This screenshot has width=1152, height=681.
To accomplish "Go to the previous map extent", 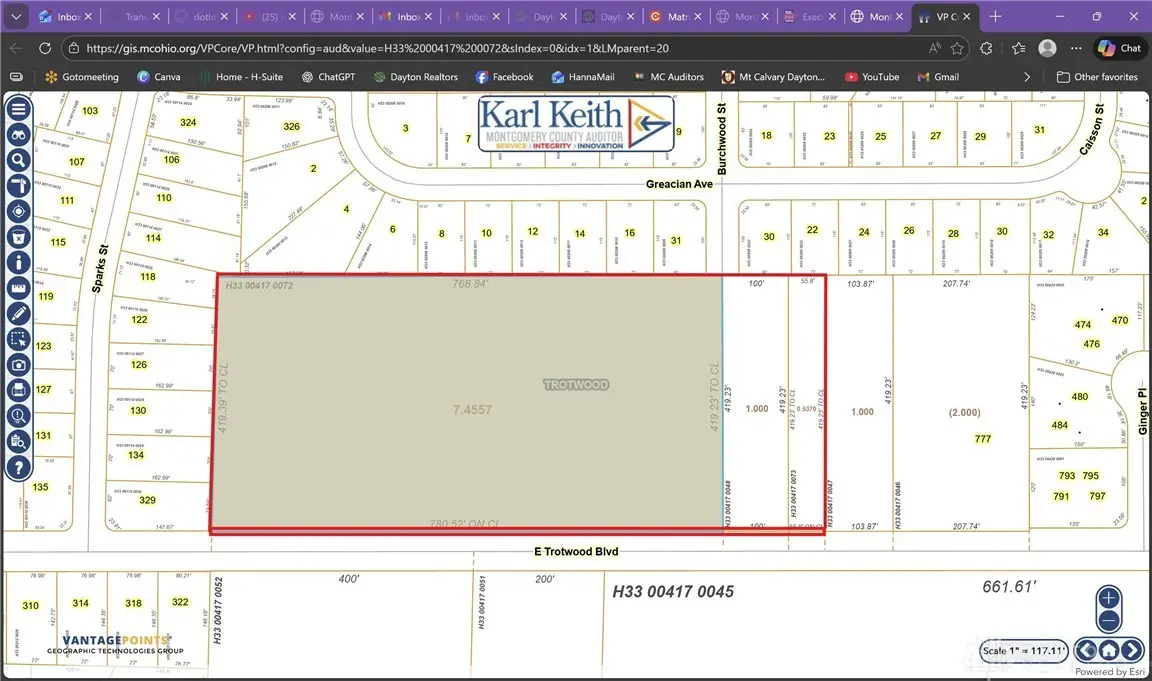I will pos(1086,650).
